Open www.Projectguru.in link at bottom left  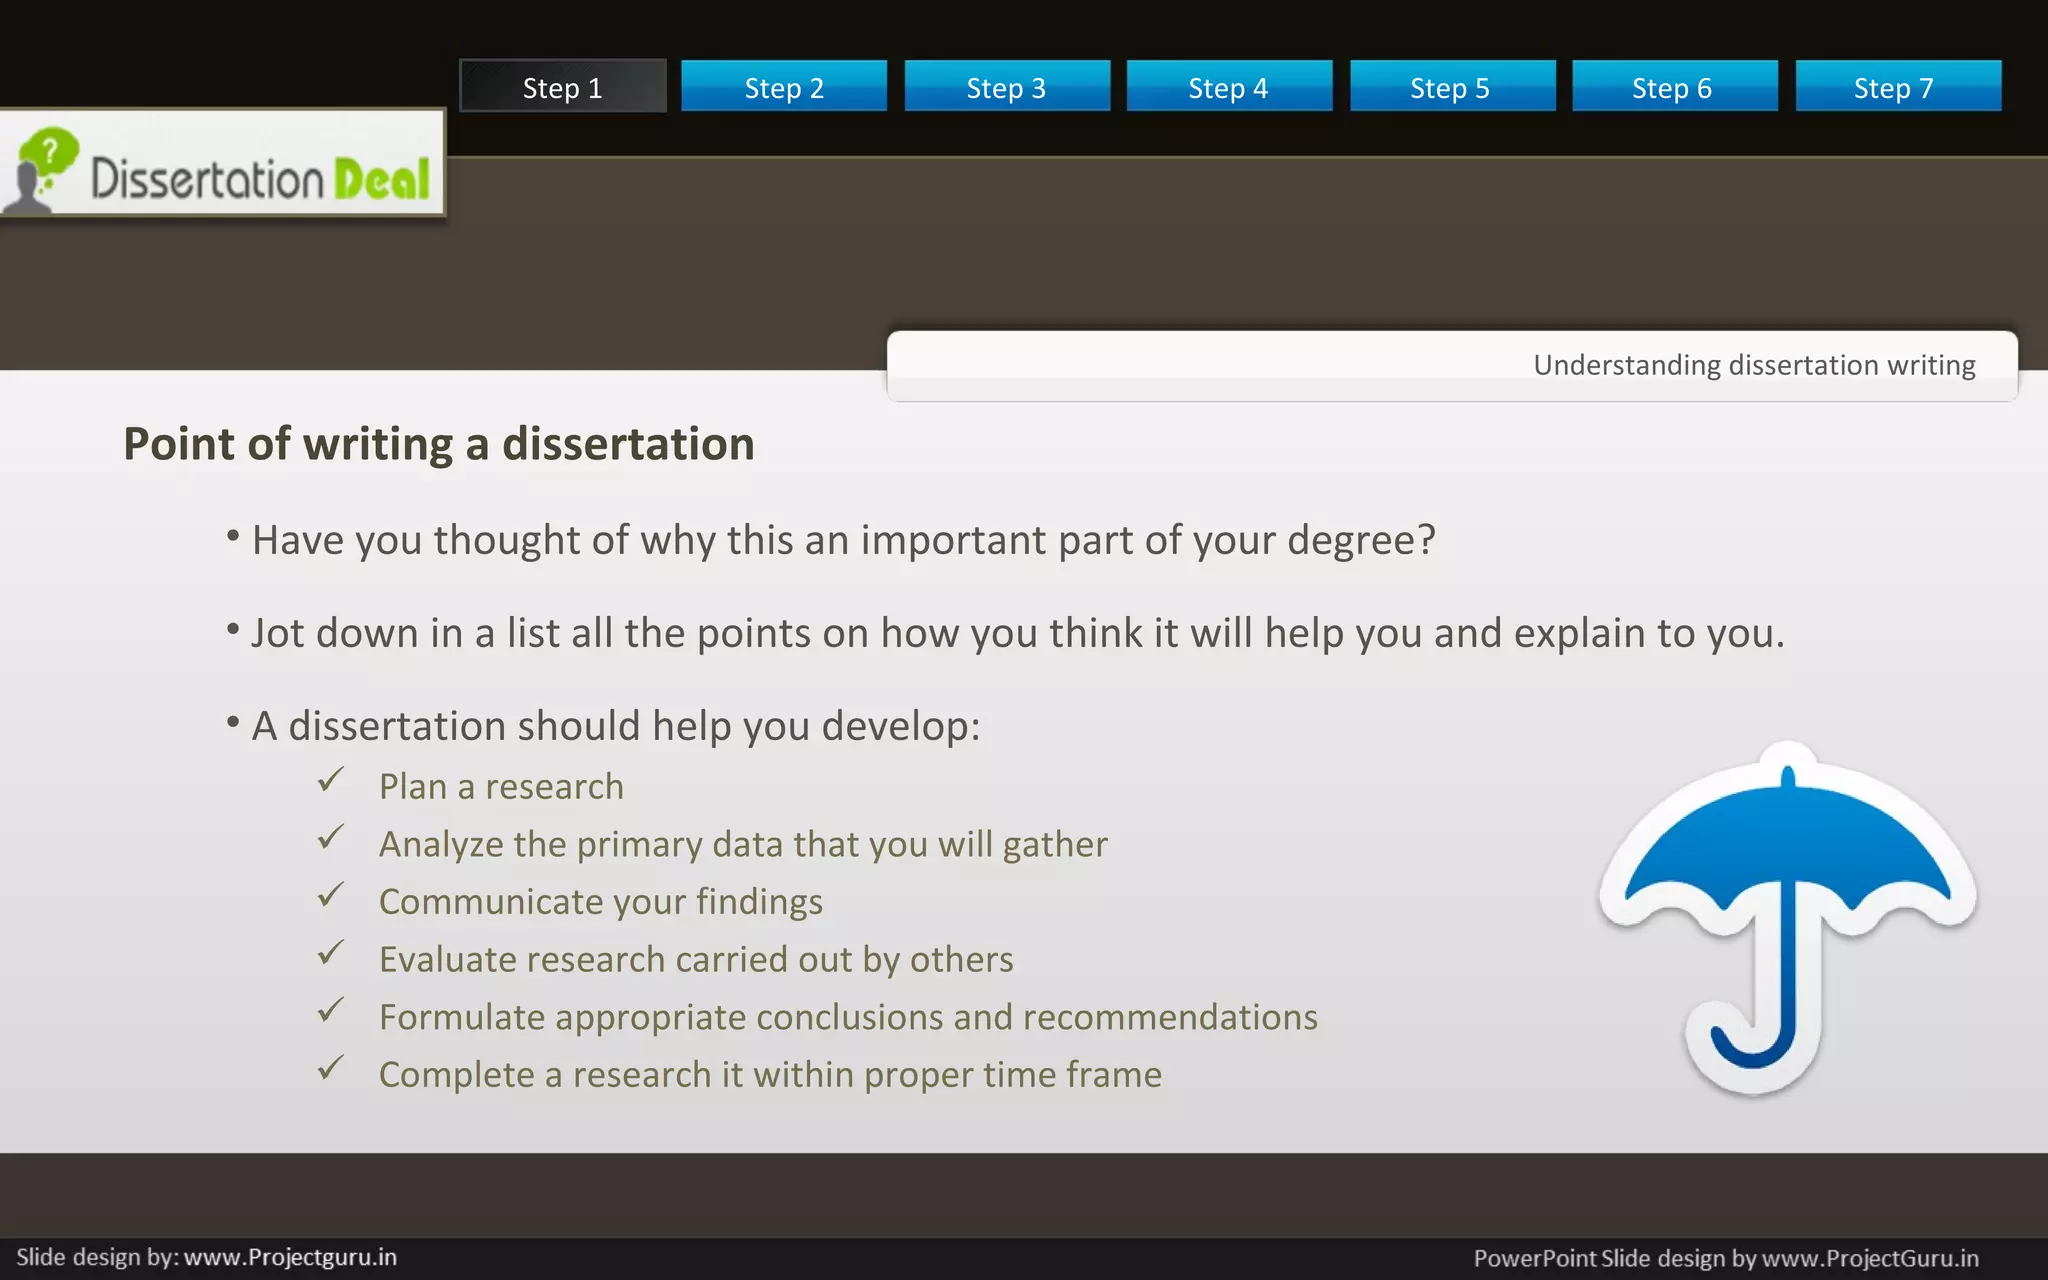point(290,1257)
